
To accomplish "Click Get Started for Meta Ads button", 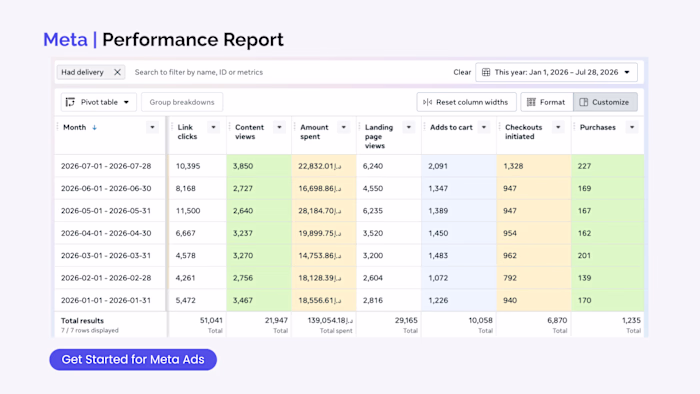I will [133, 360].
